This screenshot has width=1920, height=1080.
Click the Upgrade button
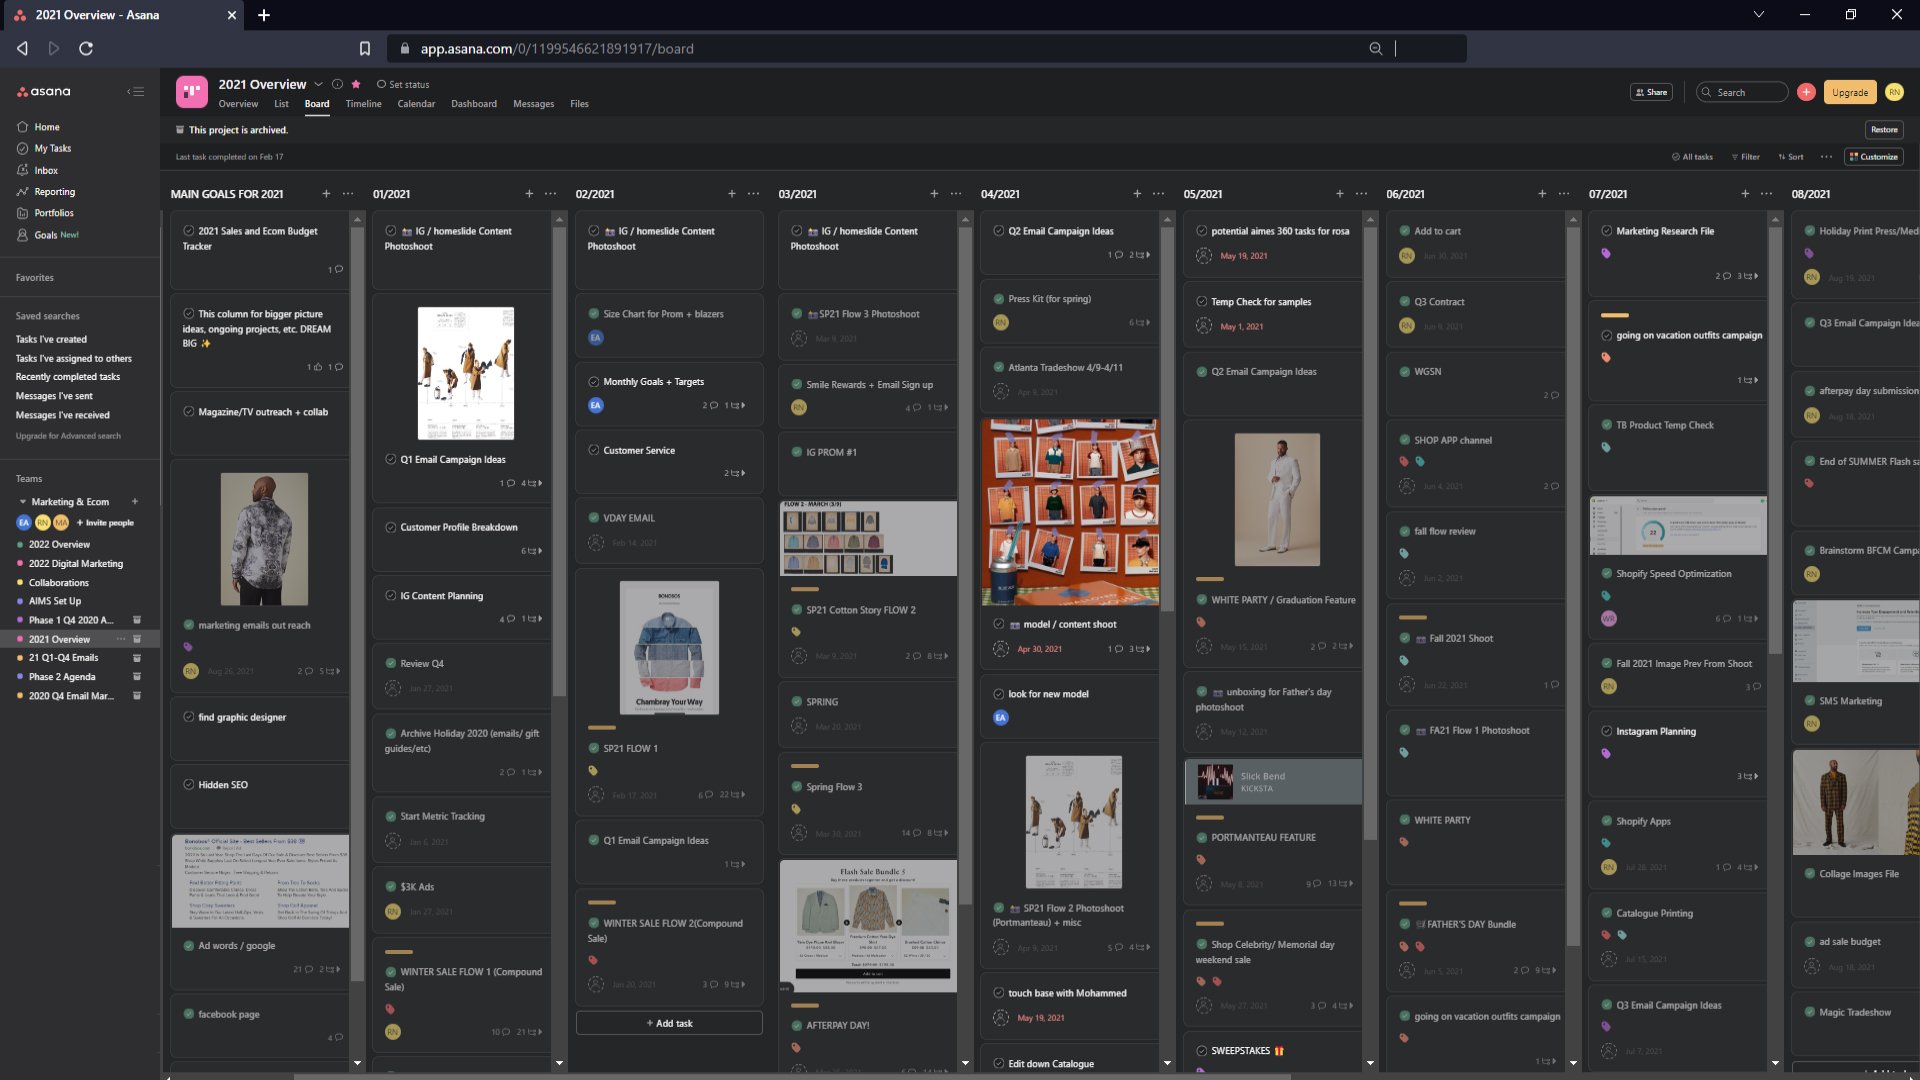click(1849, 92)
